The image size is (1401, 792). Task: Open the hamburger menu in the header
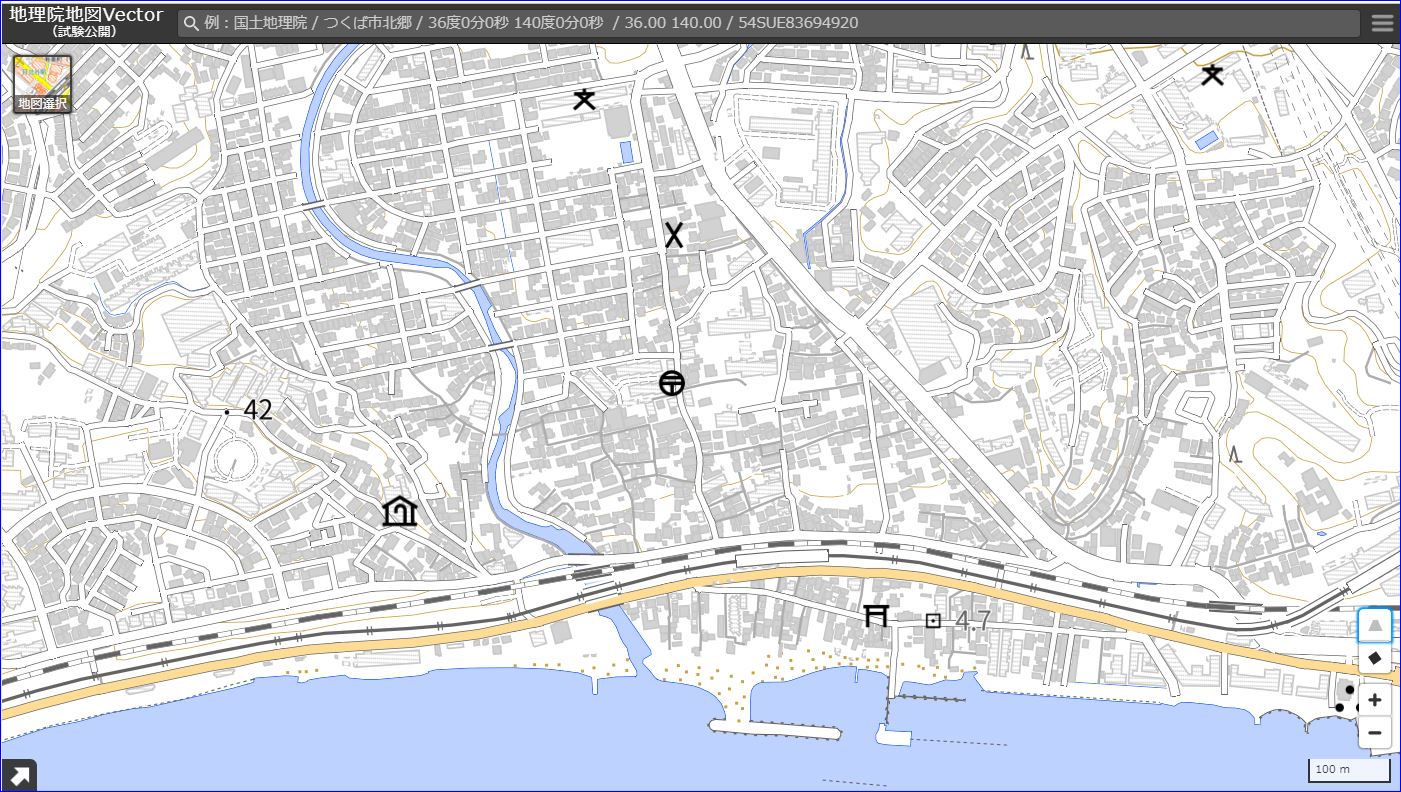coord(1382,23)
